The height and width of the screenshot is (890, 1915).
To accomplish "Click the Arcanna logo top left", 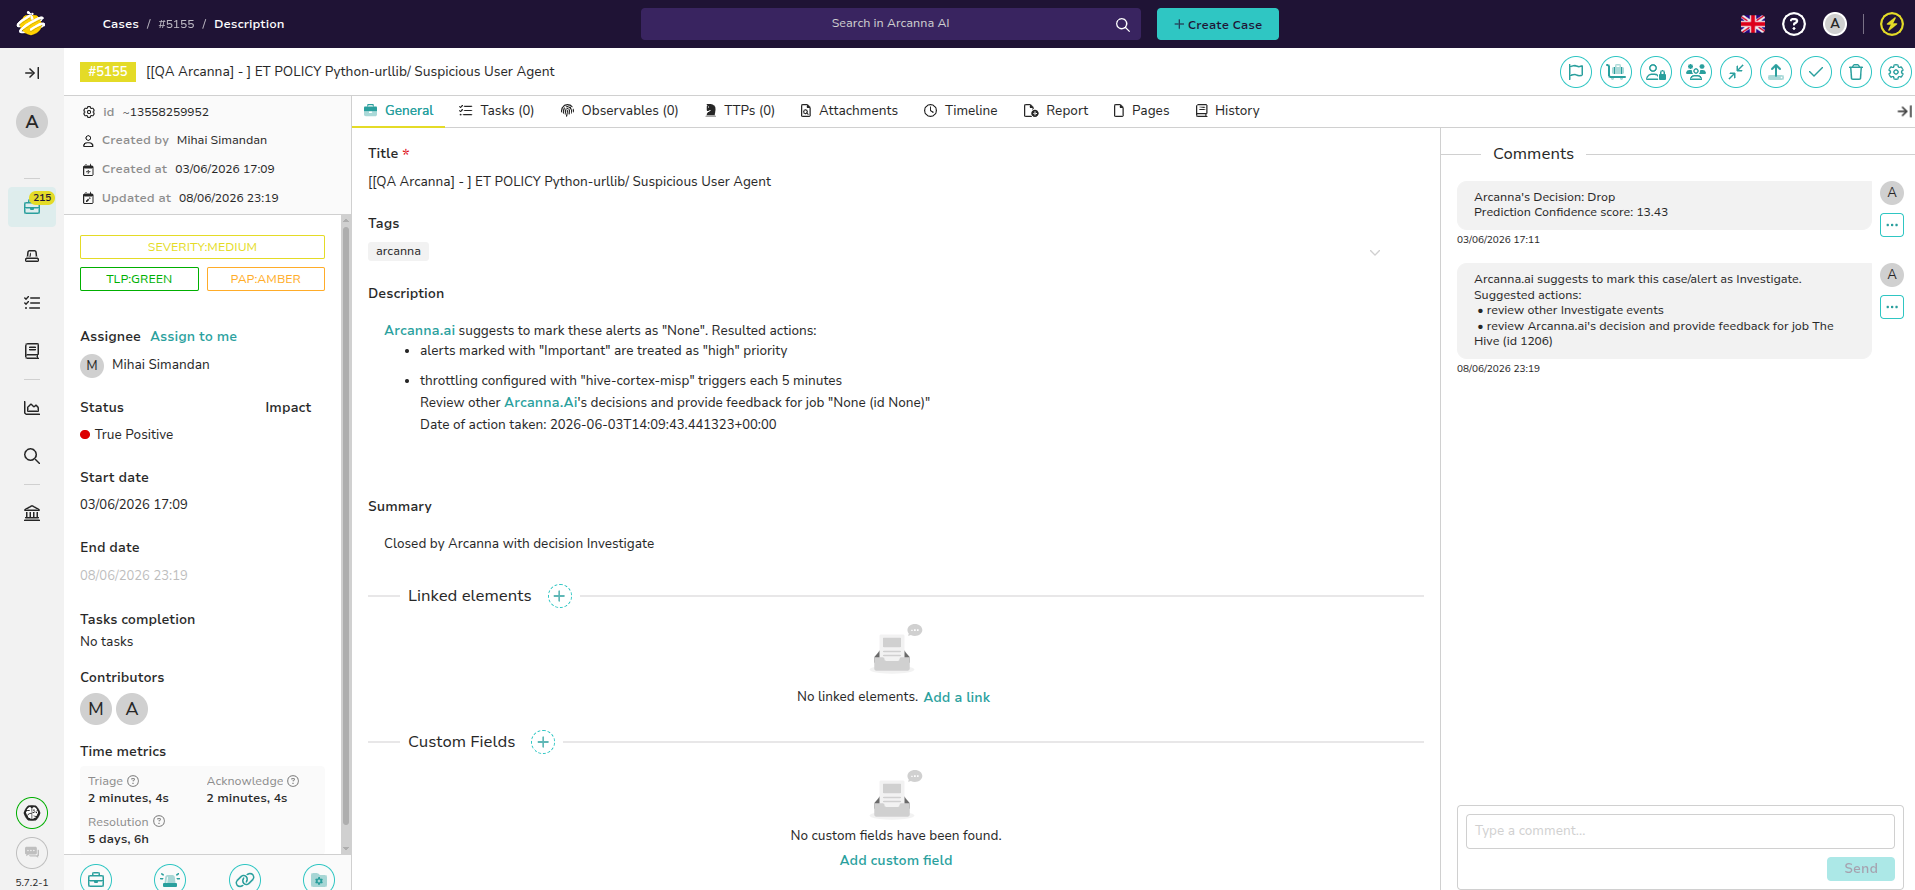I will coord(31,23).
